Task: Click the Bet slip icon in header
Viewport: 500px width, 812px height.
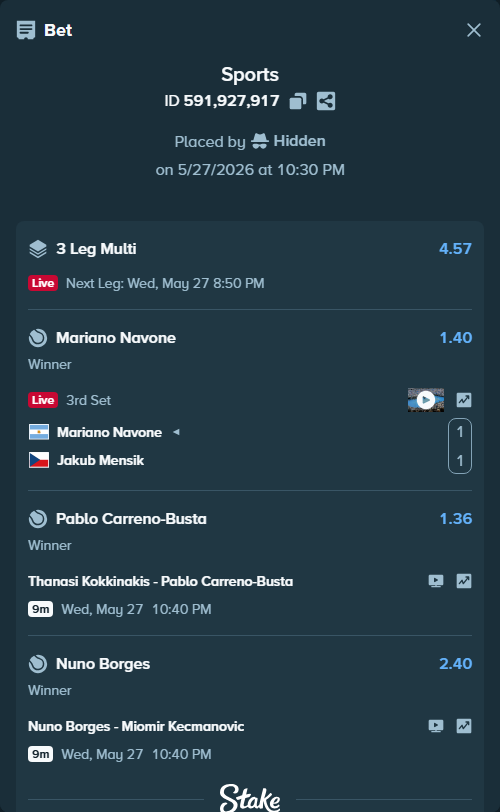Action: click(x=26, y=30)
